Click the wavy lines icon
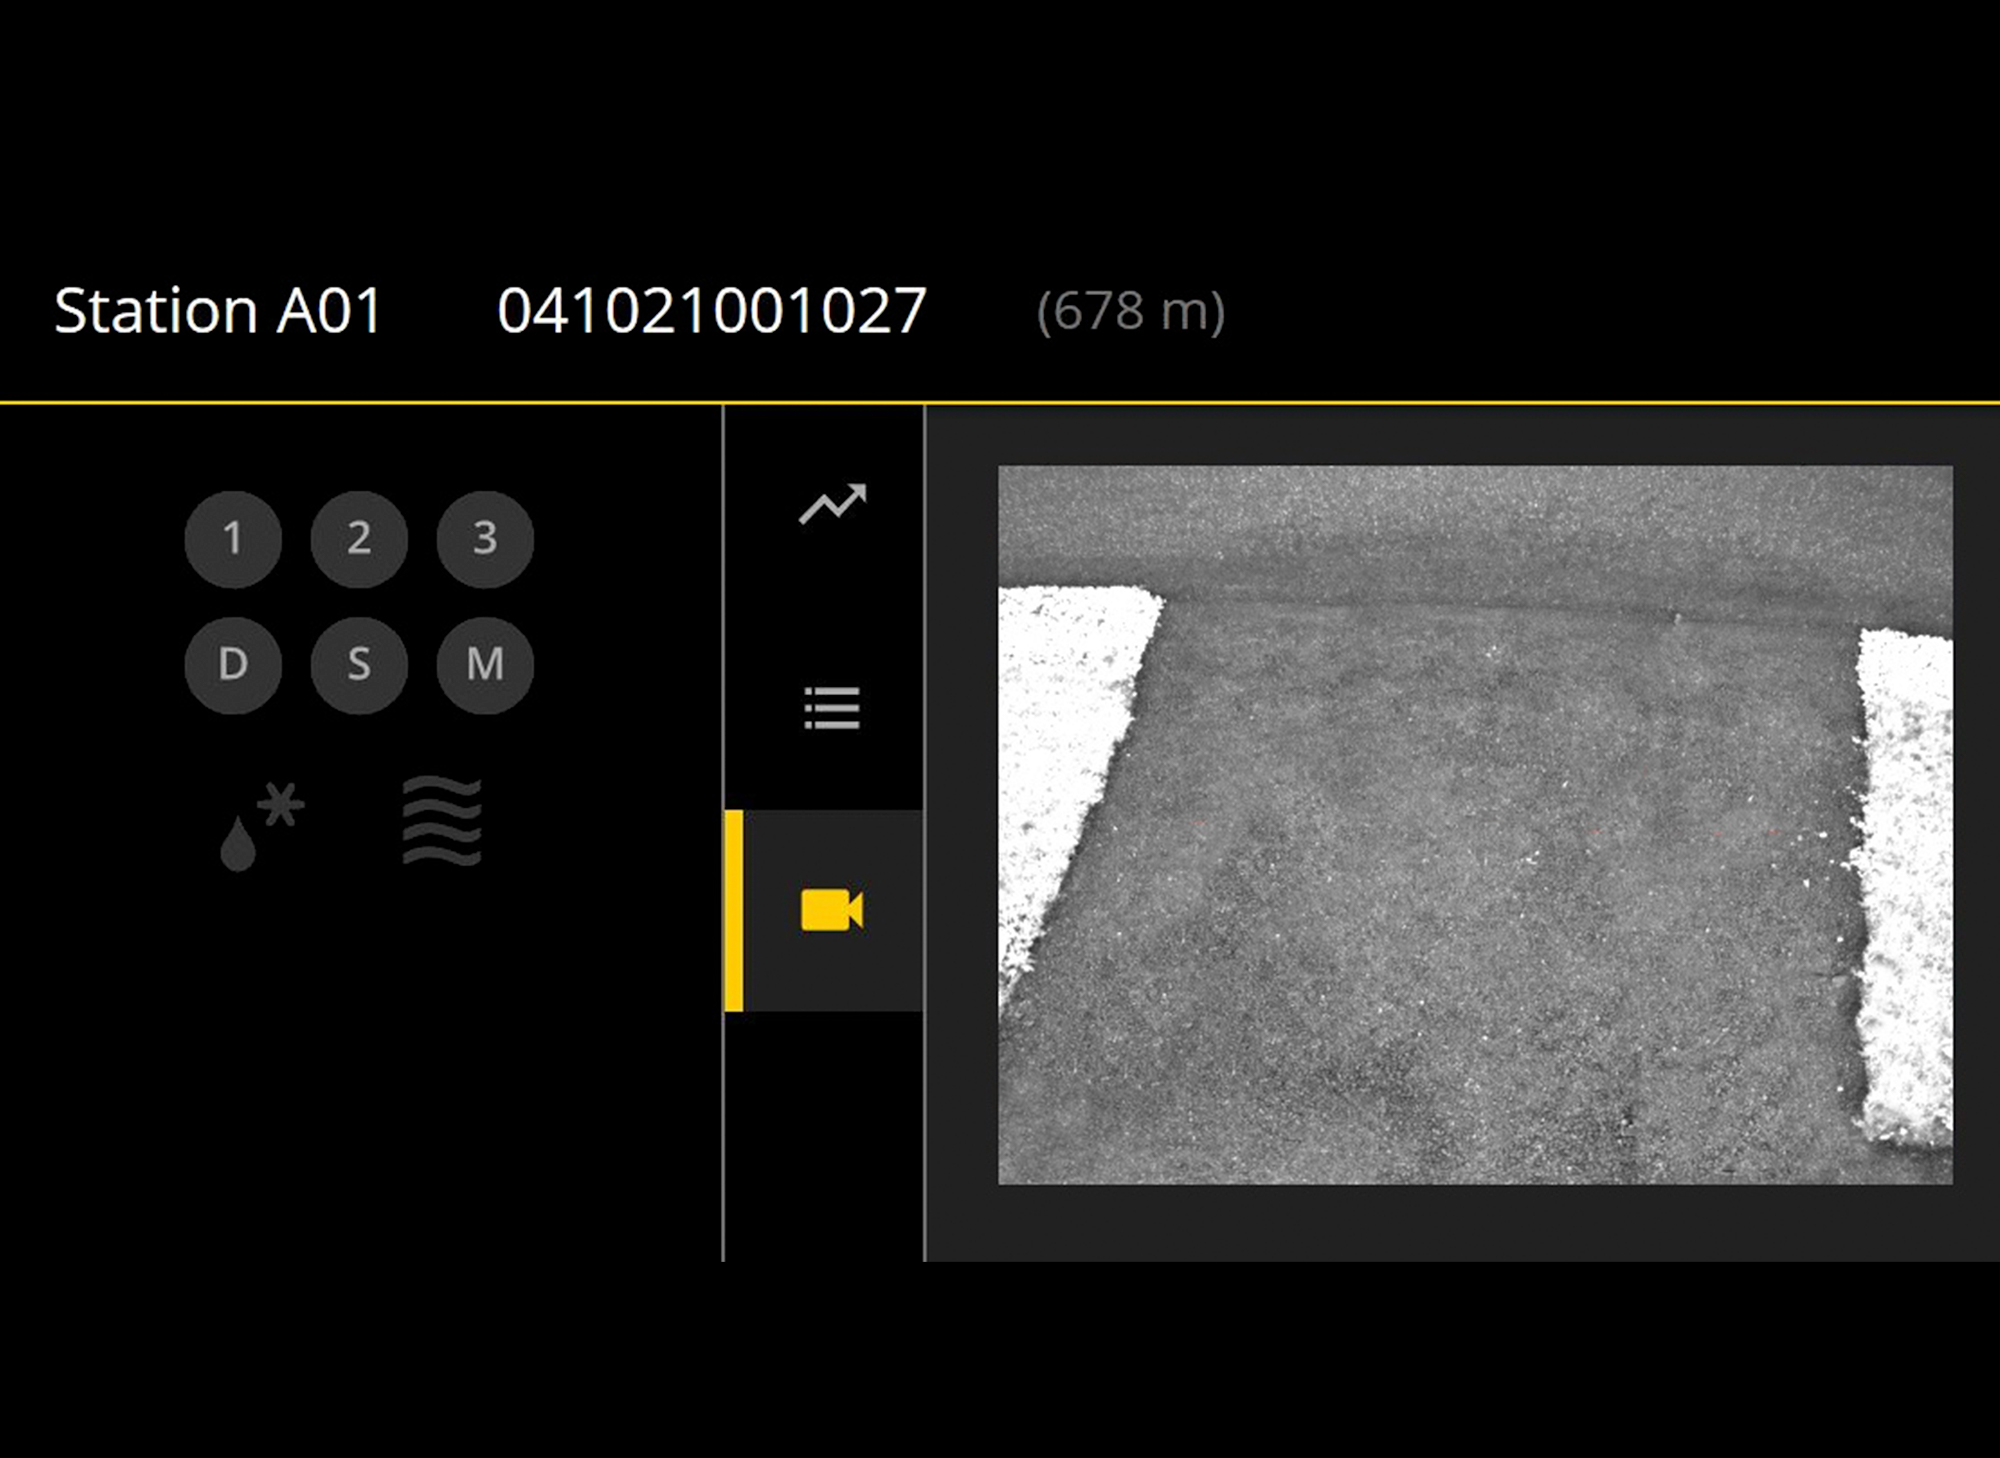Screen dimensions: 2000x1458 [x=442, y=821]
